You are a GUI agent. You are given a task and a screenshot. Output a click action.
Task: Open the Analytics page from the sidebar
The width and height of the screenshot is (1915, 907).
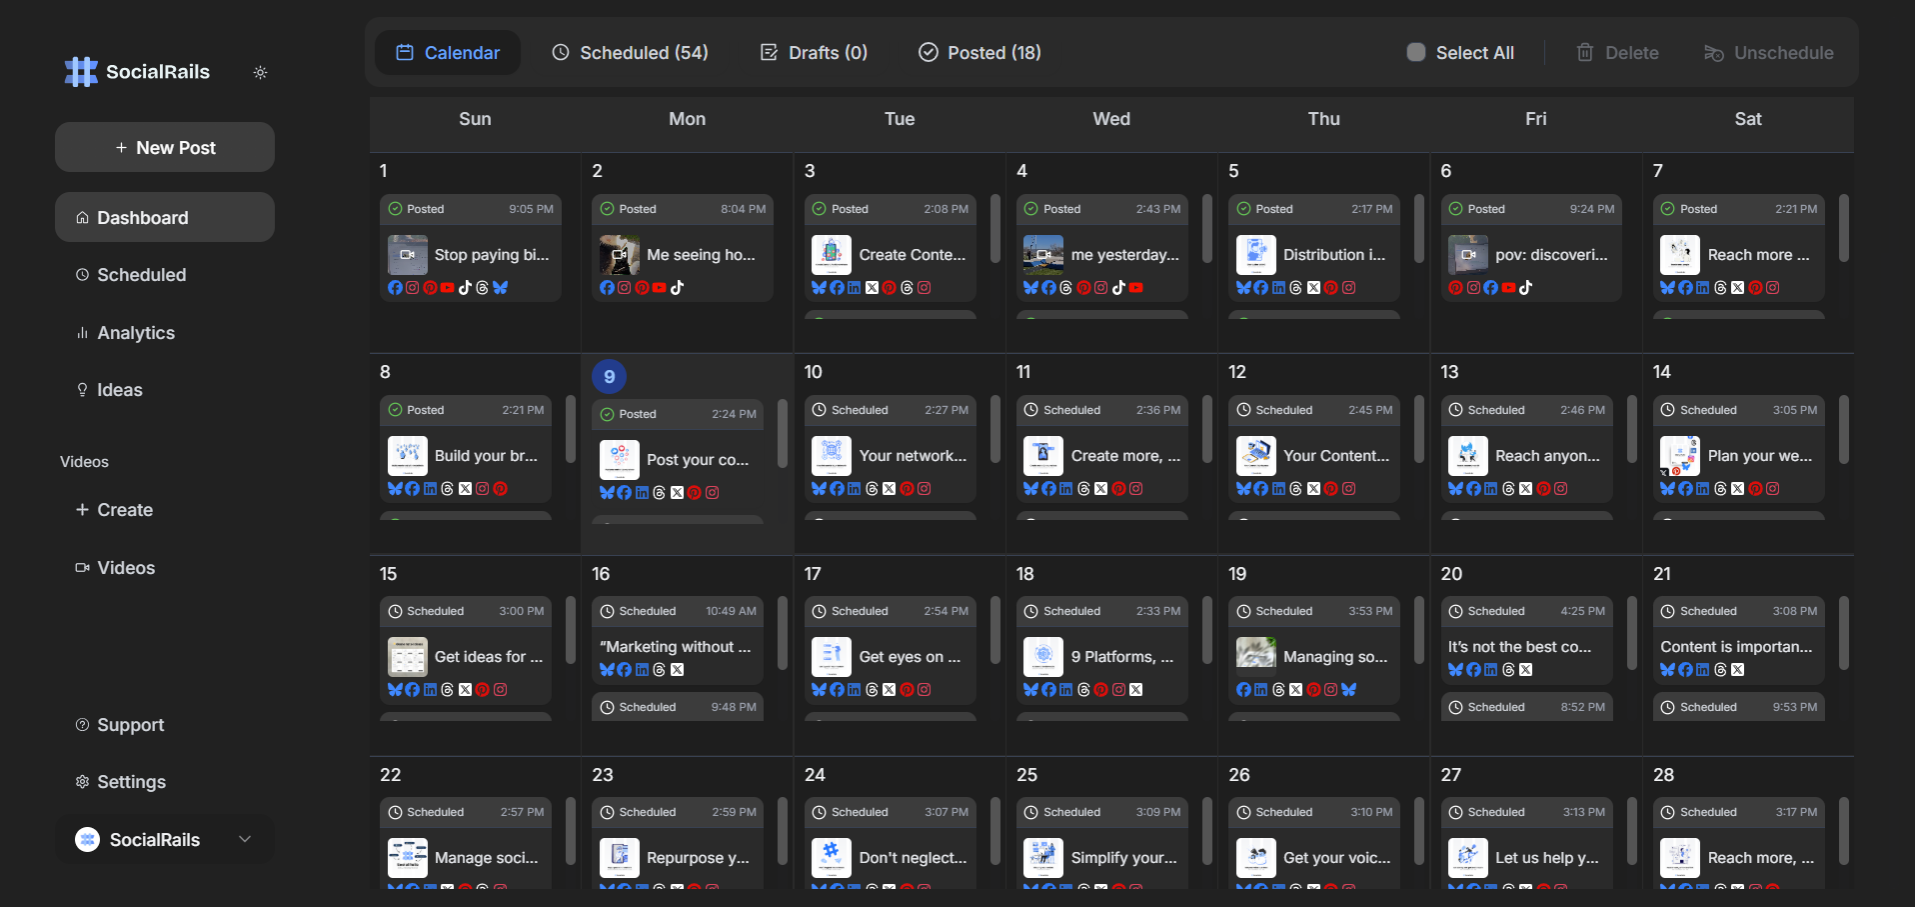coord(136,333)
